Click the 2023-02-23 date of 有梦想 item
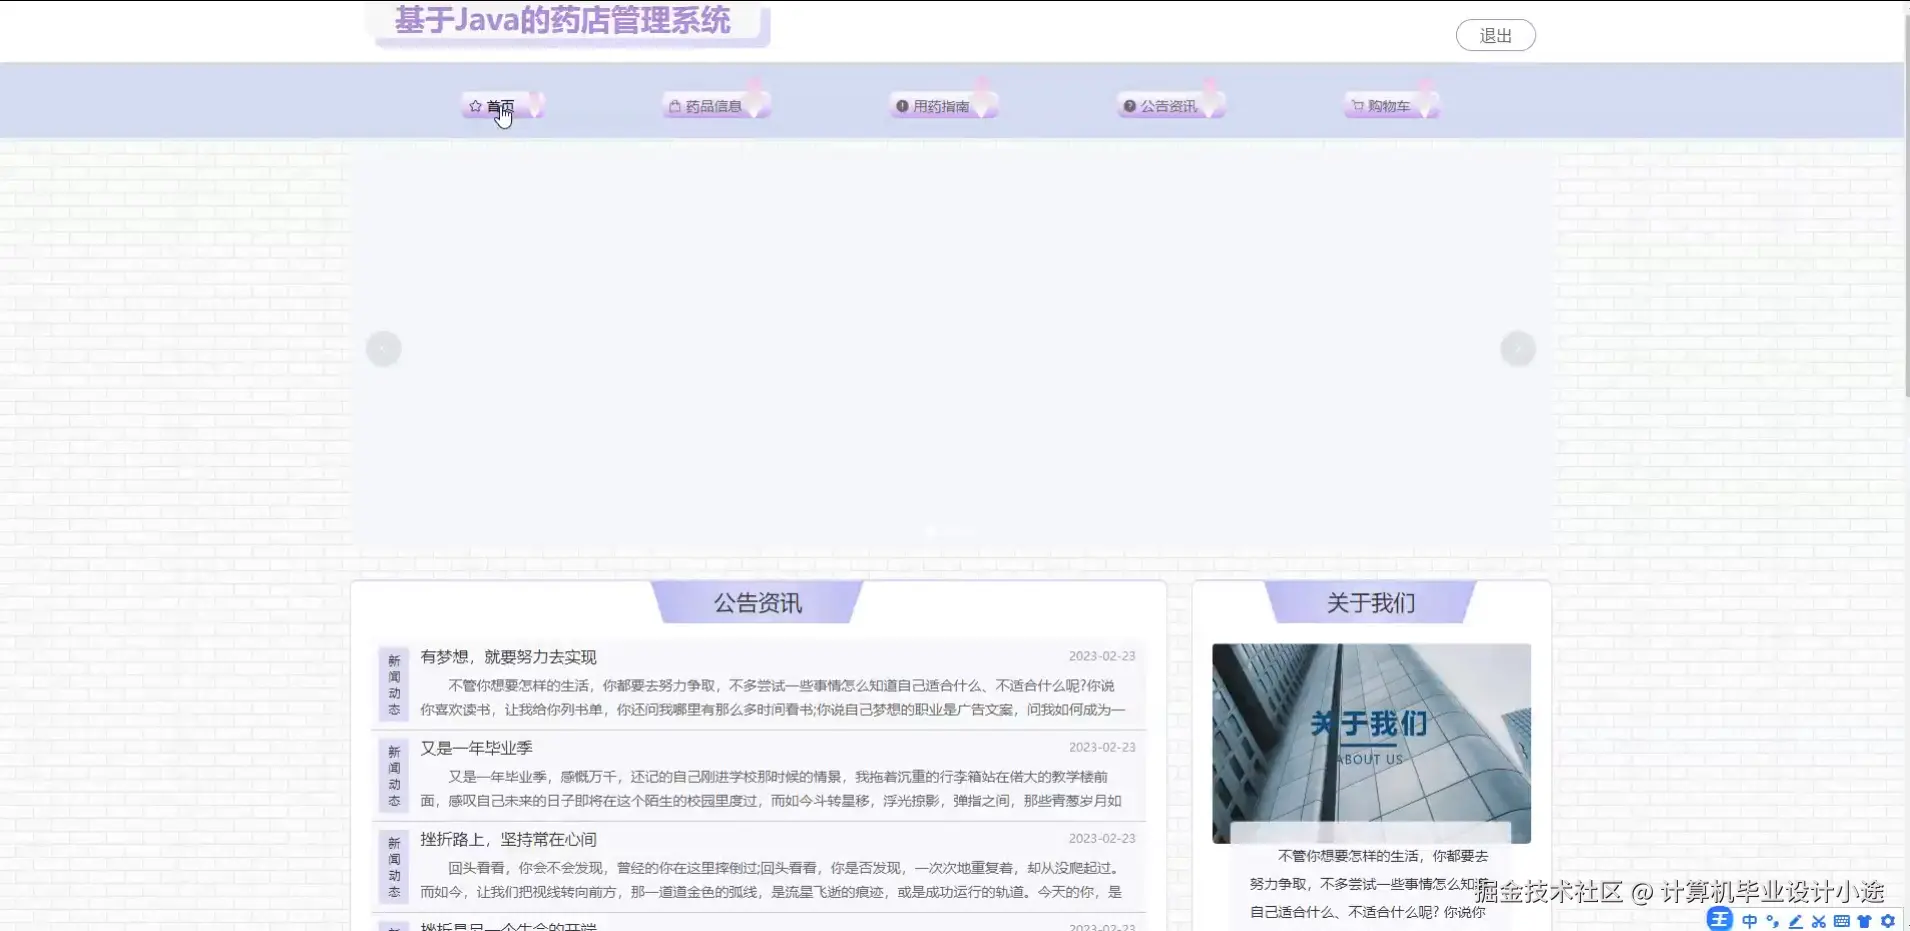The width and height of the screenshot is (1910, 931). [x=1102, y=656]
